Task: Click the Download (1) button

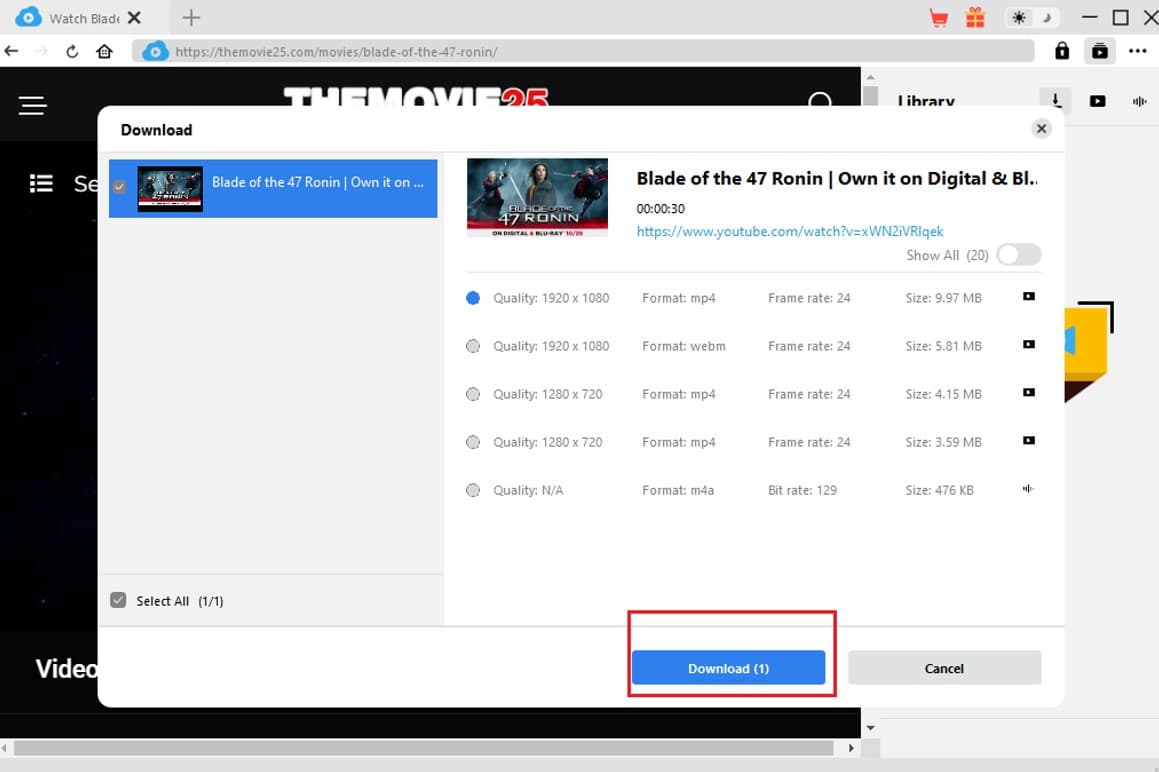Action: (x=728, y=668)
